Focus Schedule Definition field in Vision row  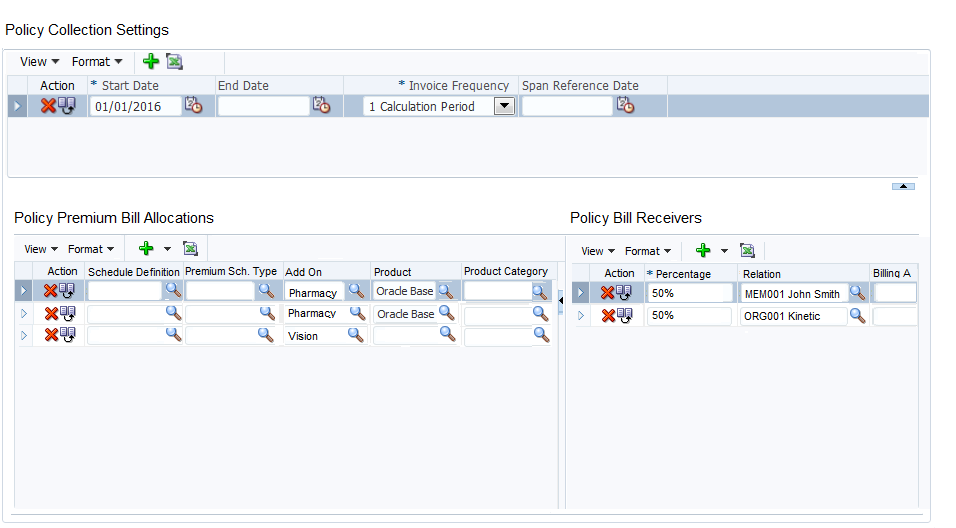point(125,335)
